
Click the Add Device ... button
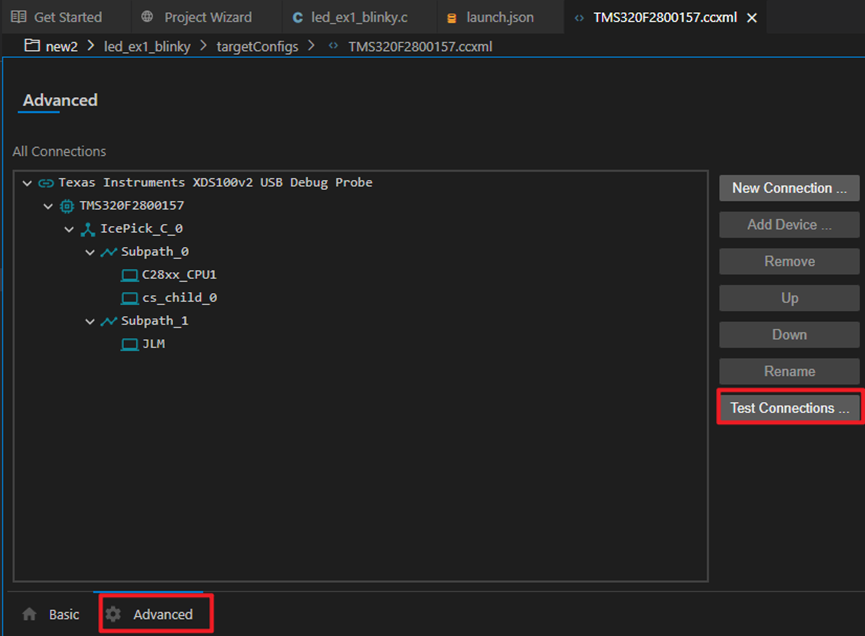pos(789,225)
